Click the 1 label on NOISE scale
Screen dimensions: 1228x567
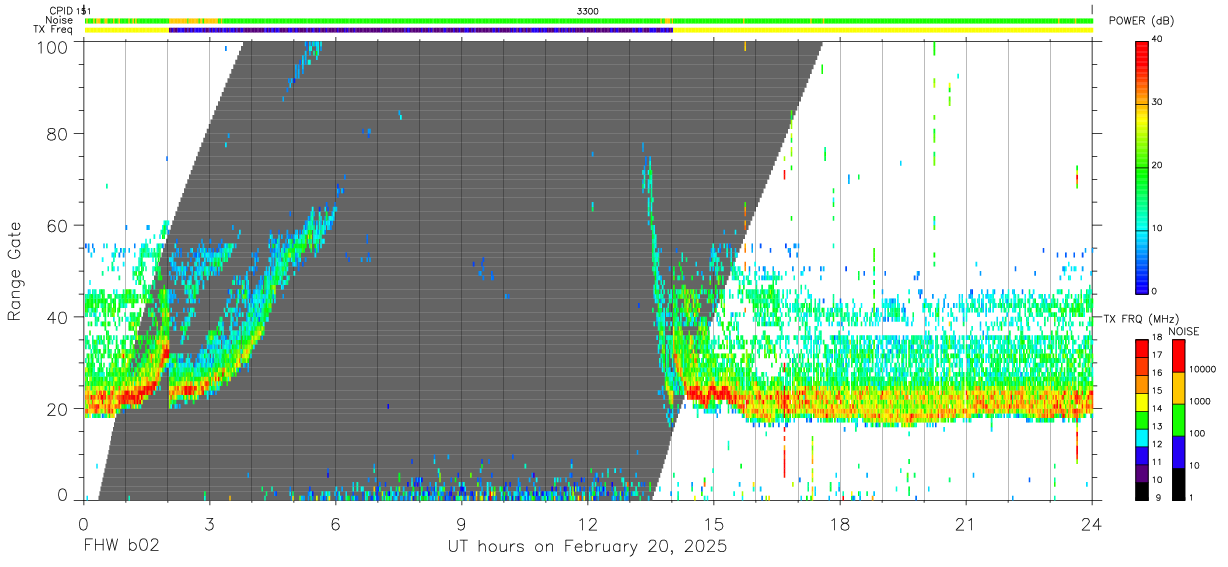pos(1190,498)
